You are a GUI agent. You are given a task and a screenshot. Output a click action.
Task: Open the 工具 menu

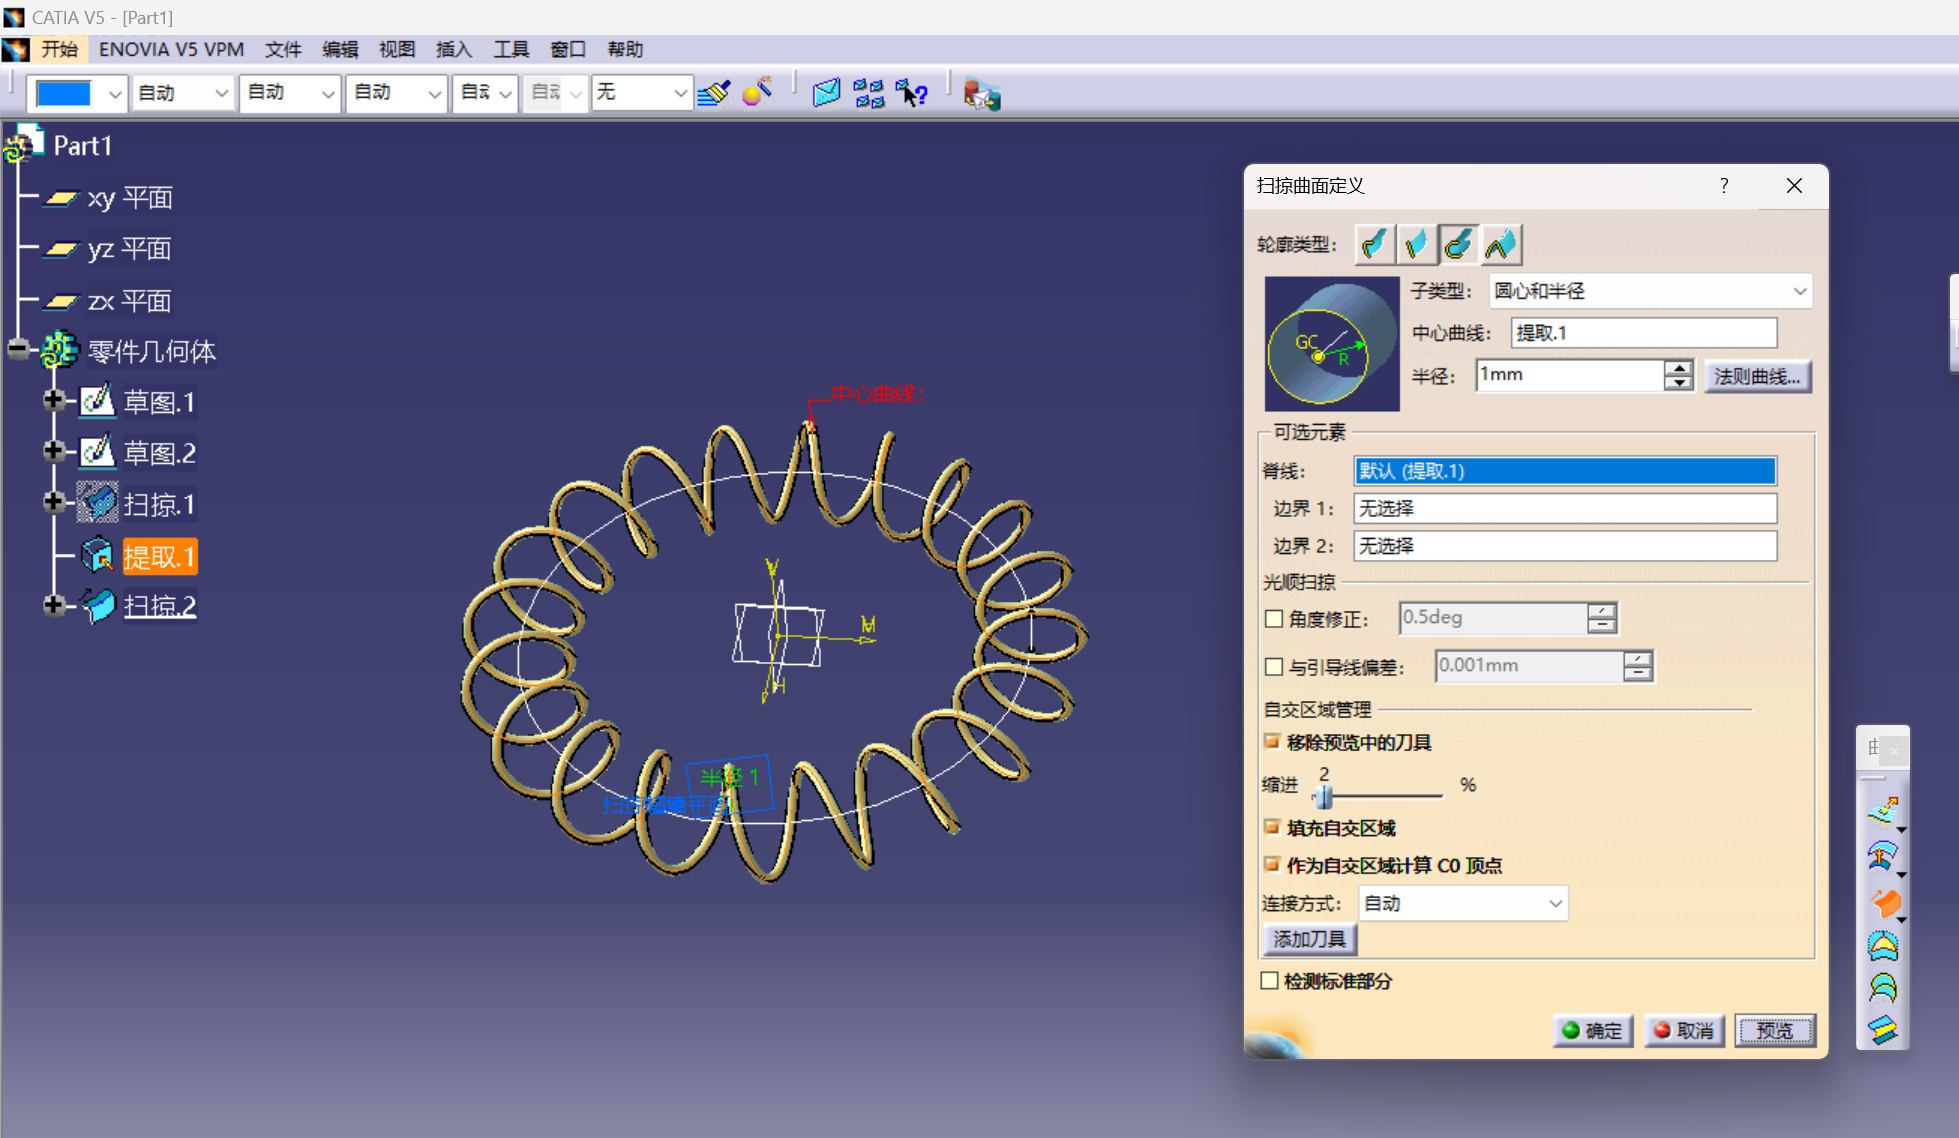[x=511, y=49]
